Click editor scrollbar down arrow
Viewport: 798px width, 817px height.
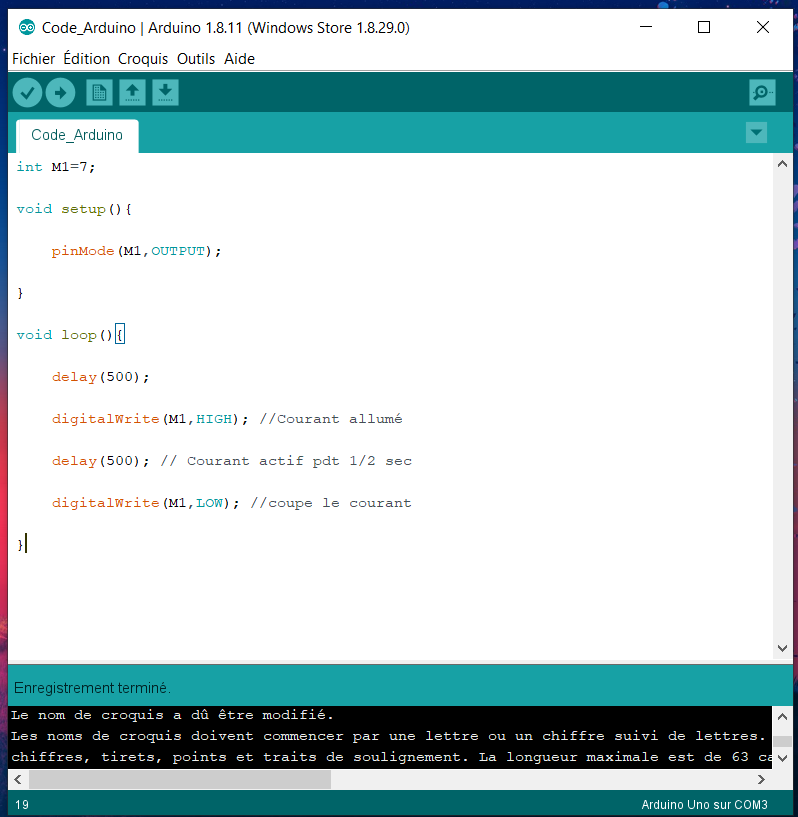point(782,648)
